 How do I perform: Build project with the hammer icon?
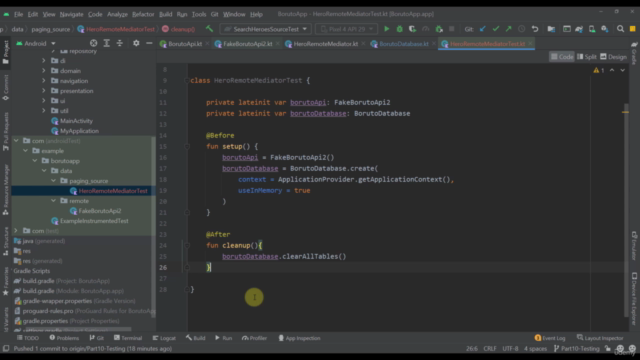pyautogui.click(x=209, y=29)
